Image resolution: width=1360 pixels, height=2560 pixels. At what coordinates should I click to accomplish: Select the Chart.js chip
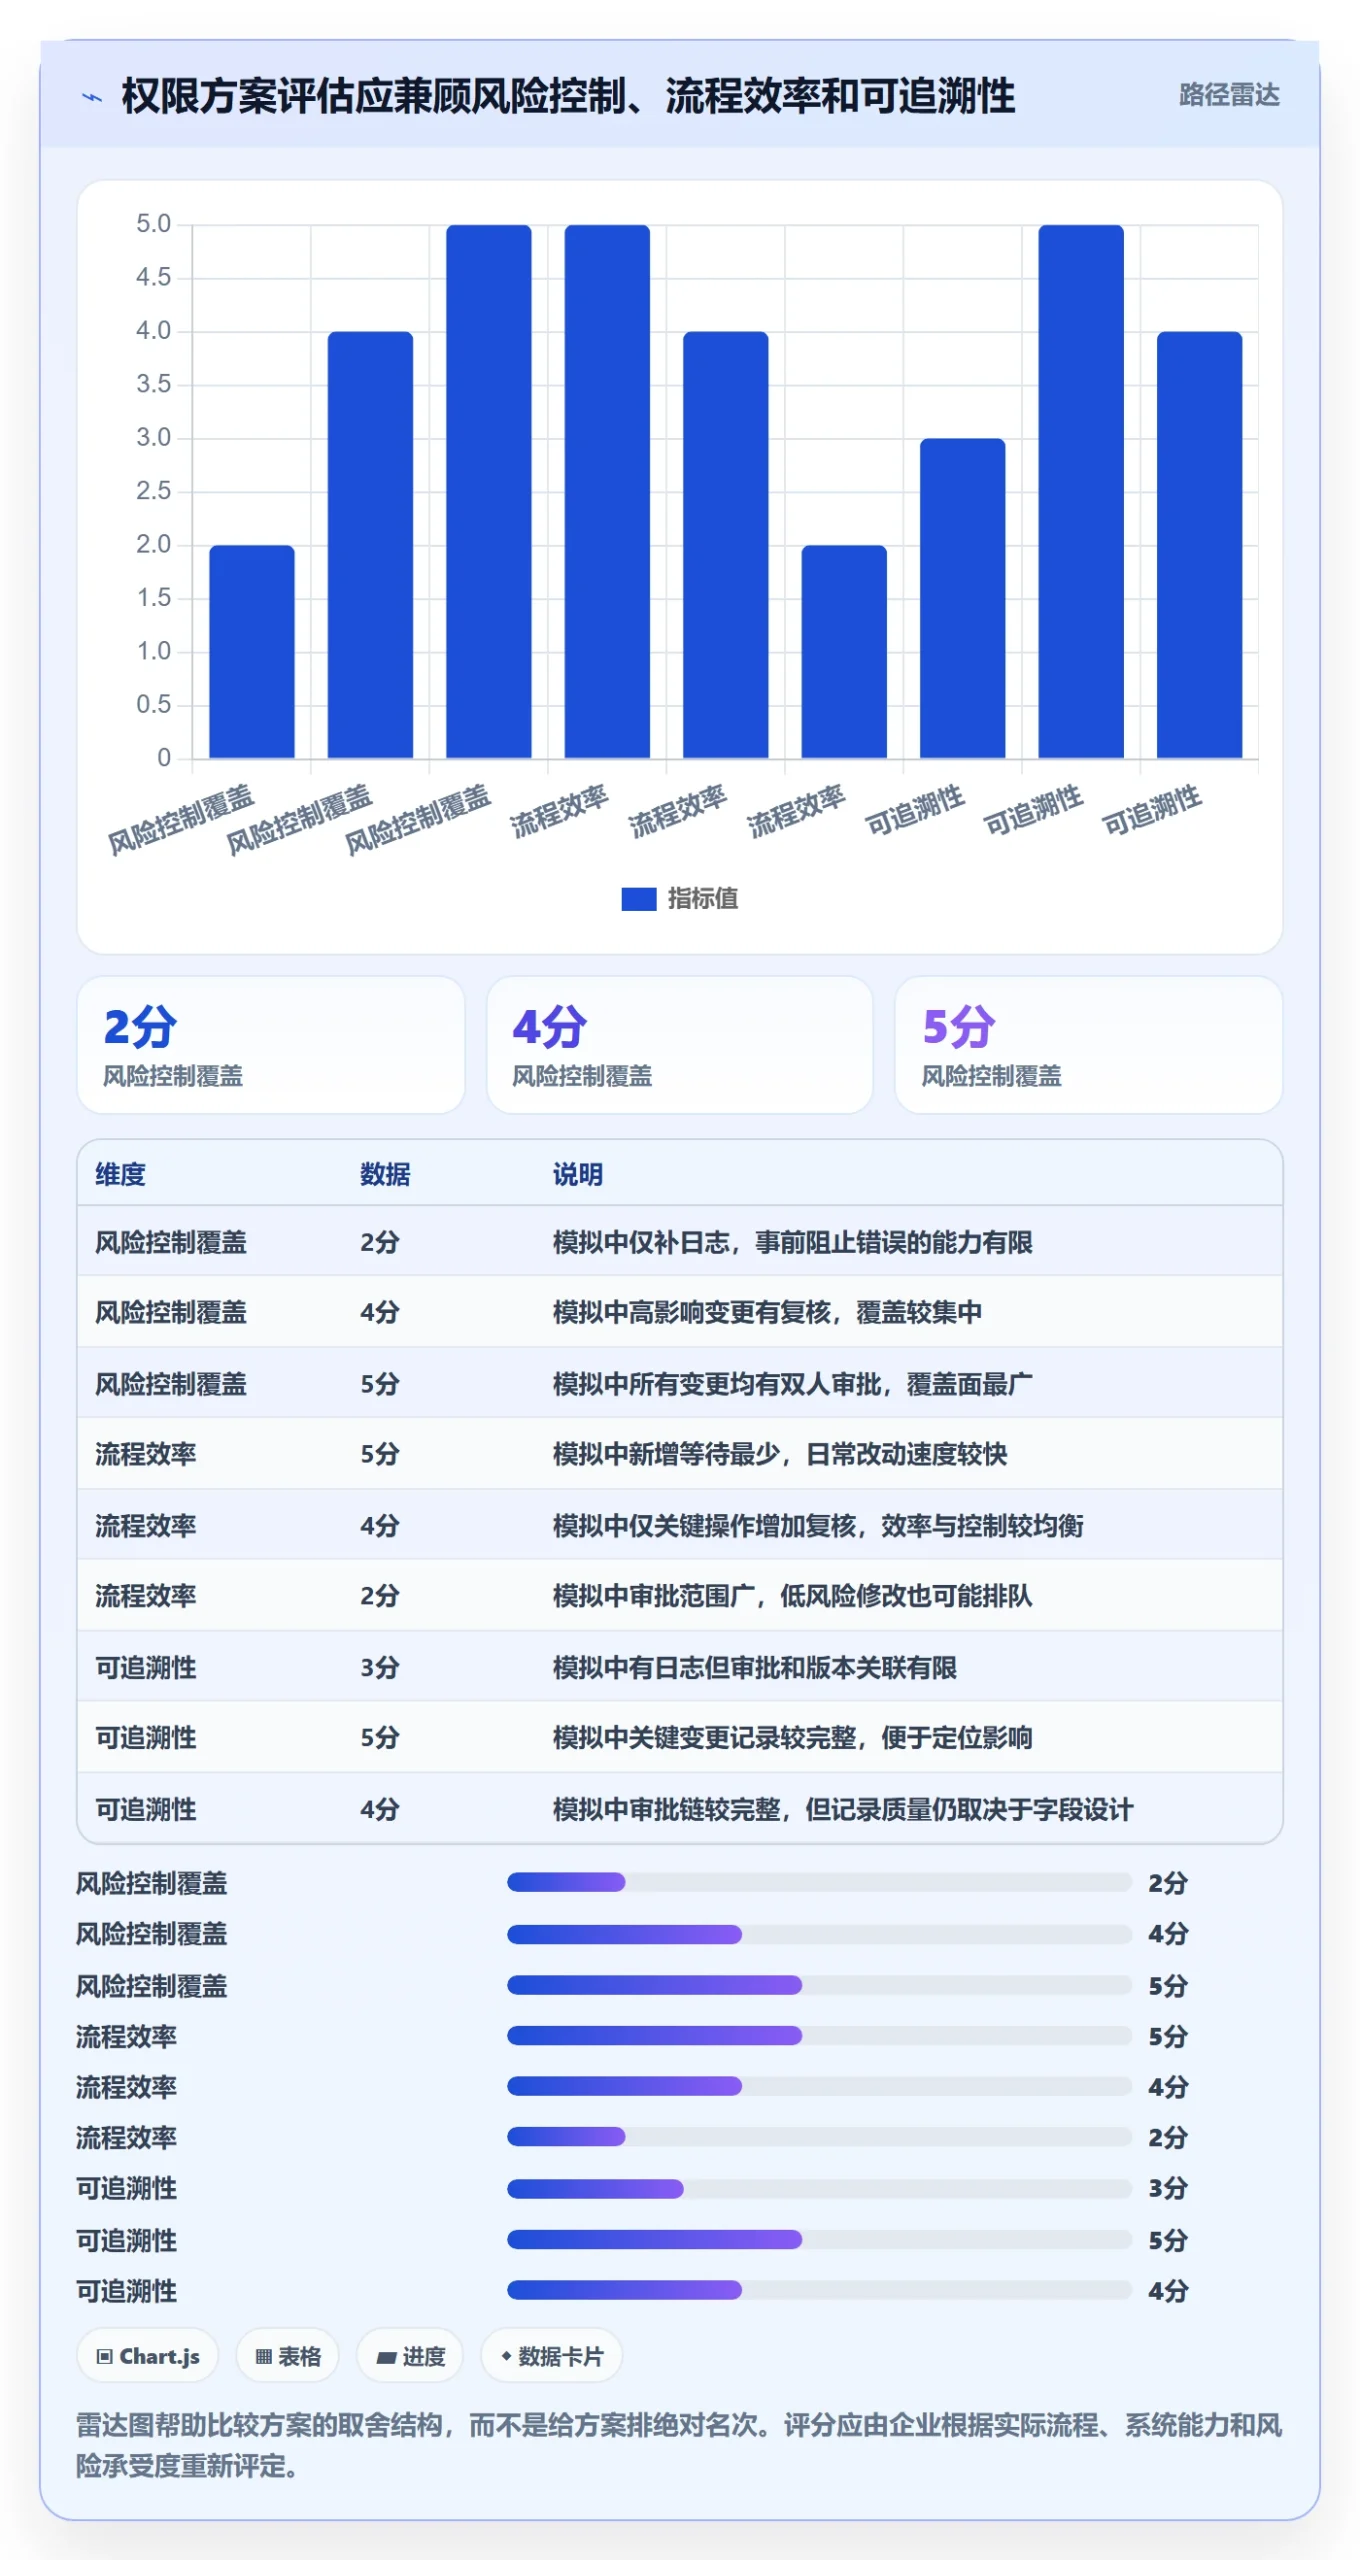[147, 2356]
